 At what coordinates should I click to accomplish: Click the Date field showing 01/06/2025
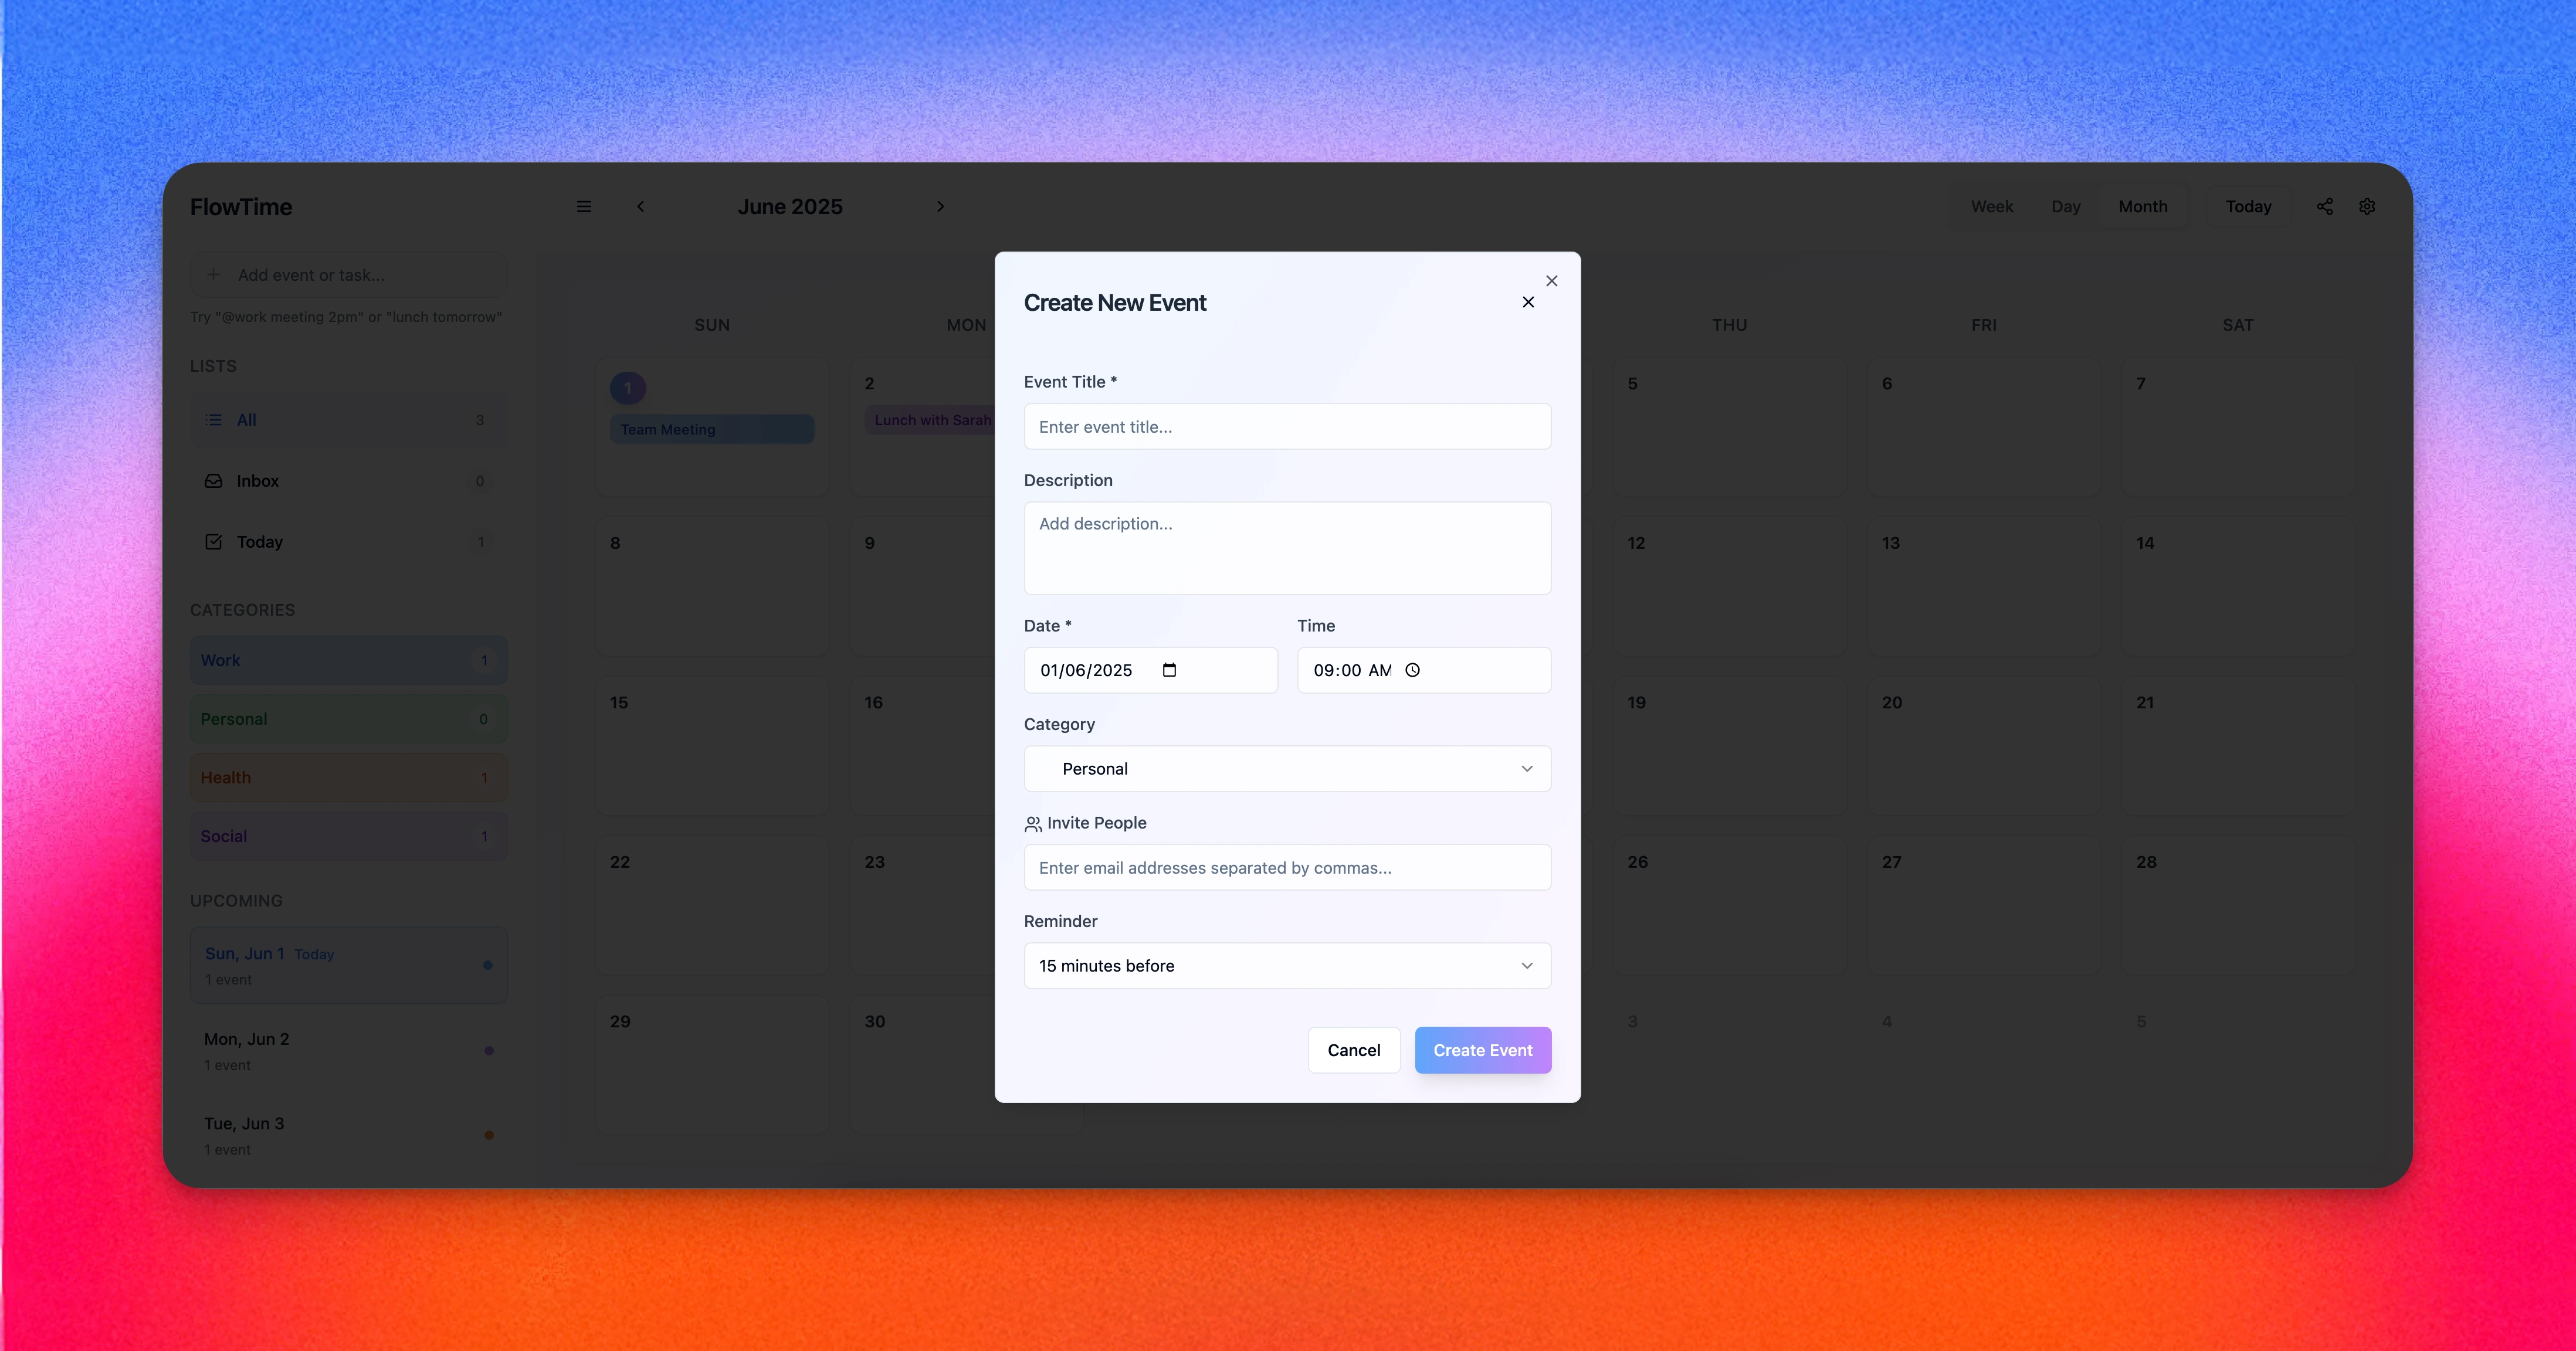[1150, 670]
